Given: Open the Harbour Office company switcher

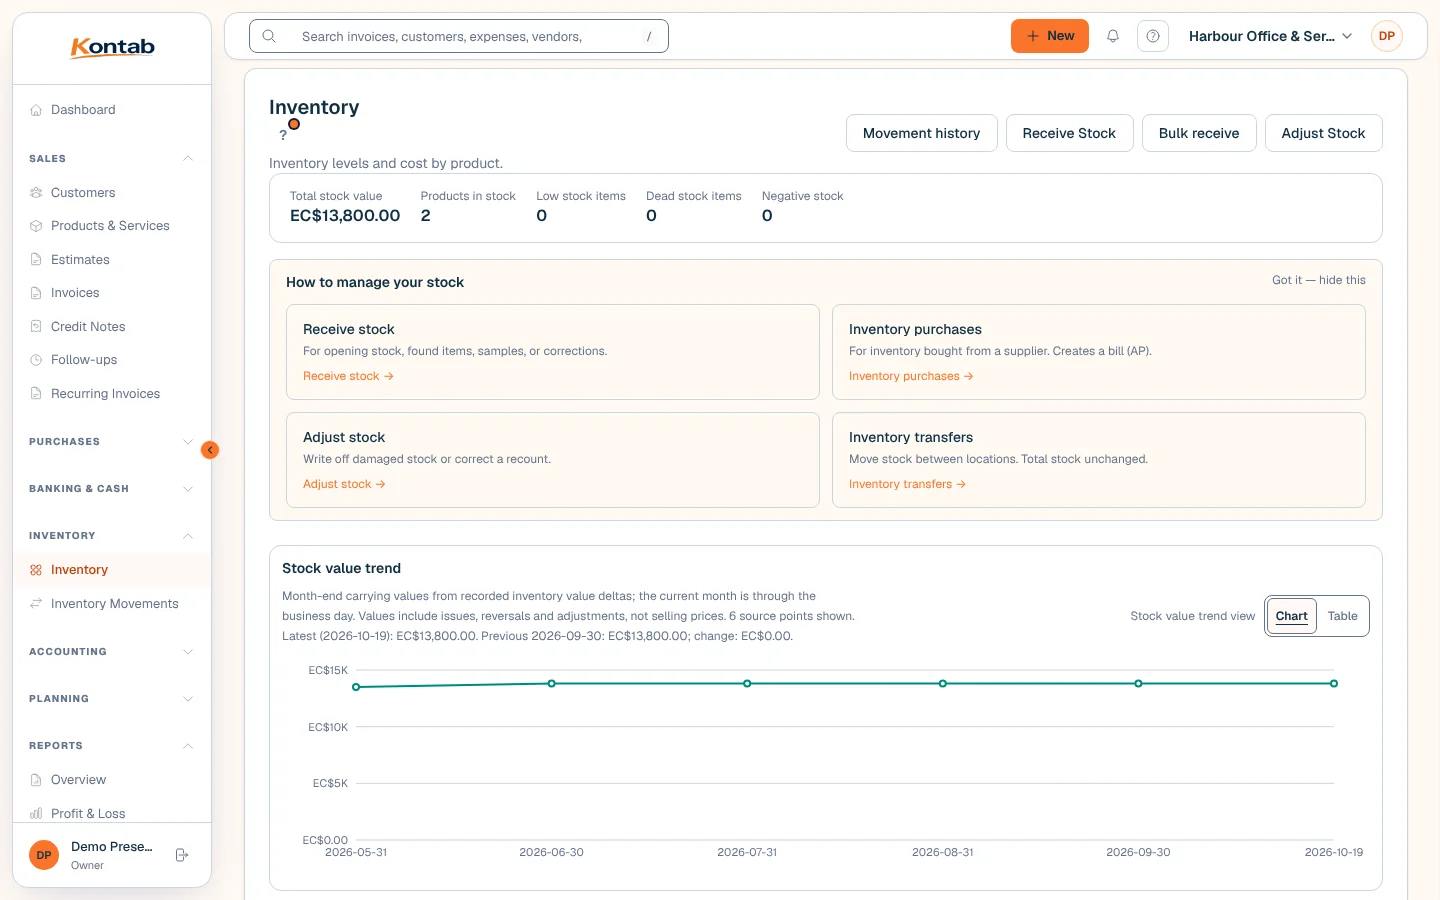Looking at the screenshot, I should [1270, 36].
